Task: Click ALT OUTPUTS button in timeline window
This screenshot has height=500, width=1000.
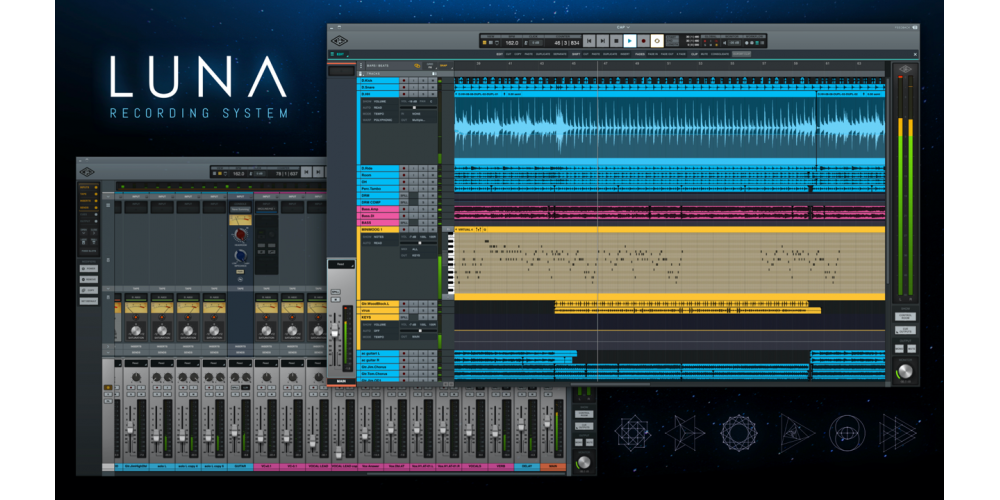Action: [x=905, y=330]
